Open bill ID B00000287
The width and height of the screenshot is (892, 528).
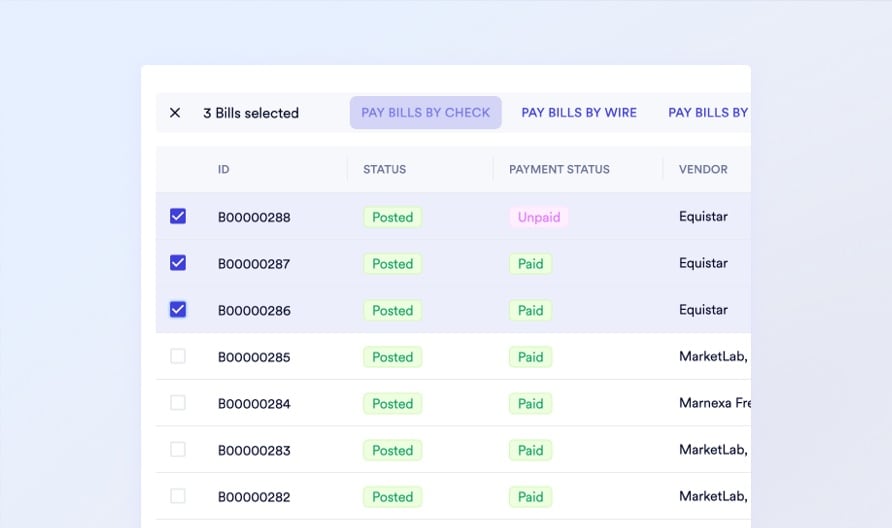click(254, 264)
